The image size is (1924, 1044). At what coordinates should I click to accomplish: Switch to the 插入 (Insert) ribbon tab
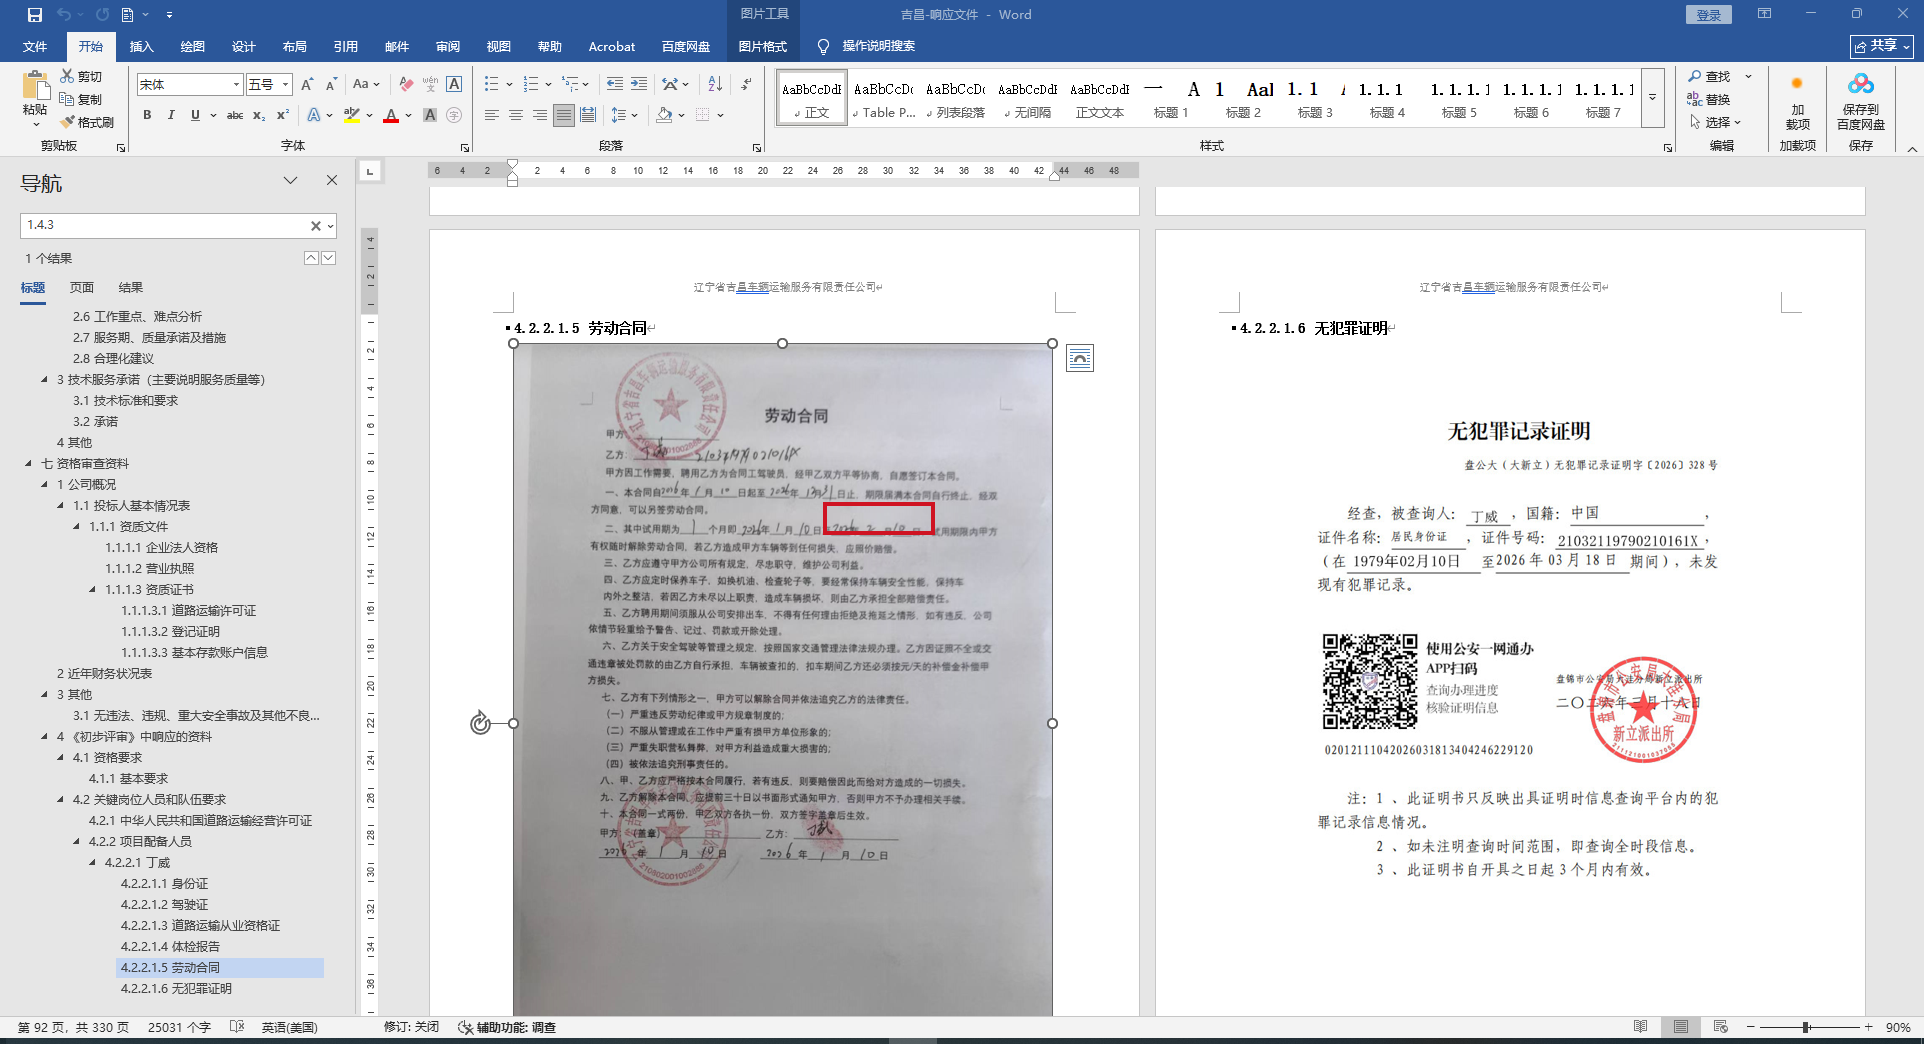pos(142,46)
